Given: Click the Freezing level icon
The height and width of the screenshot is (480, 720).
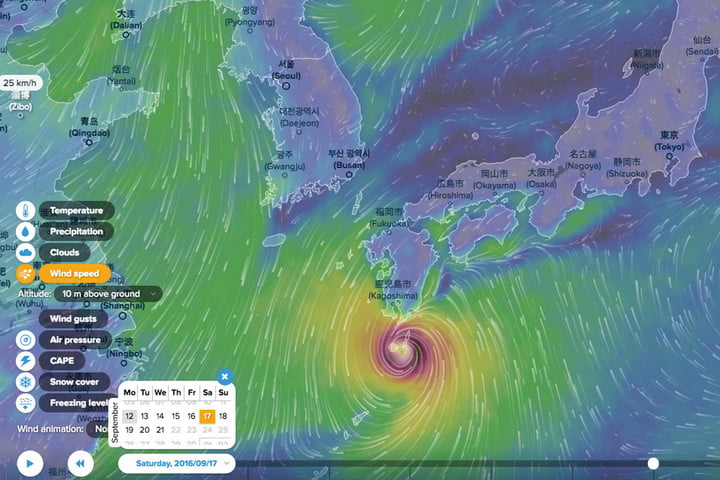Looking at the screenshot, I should (25, 403).
